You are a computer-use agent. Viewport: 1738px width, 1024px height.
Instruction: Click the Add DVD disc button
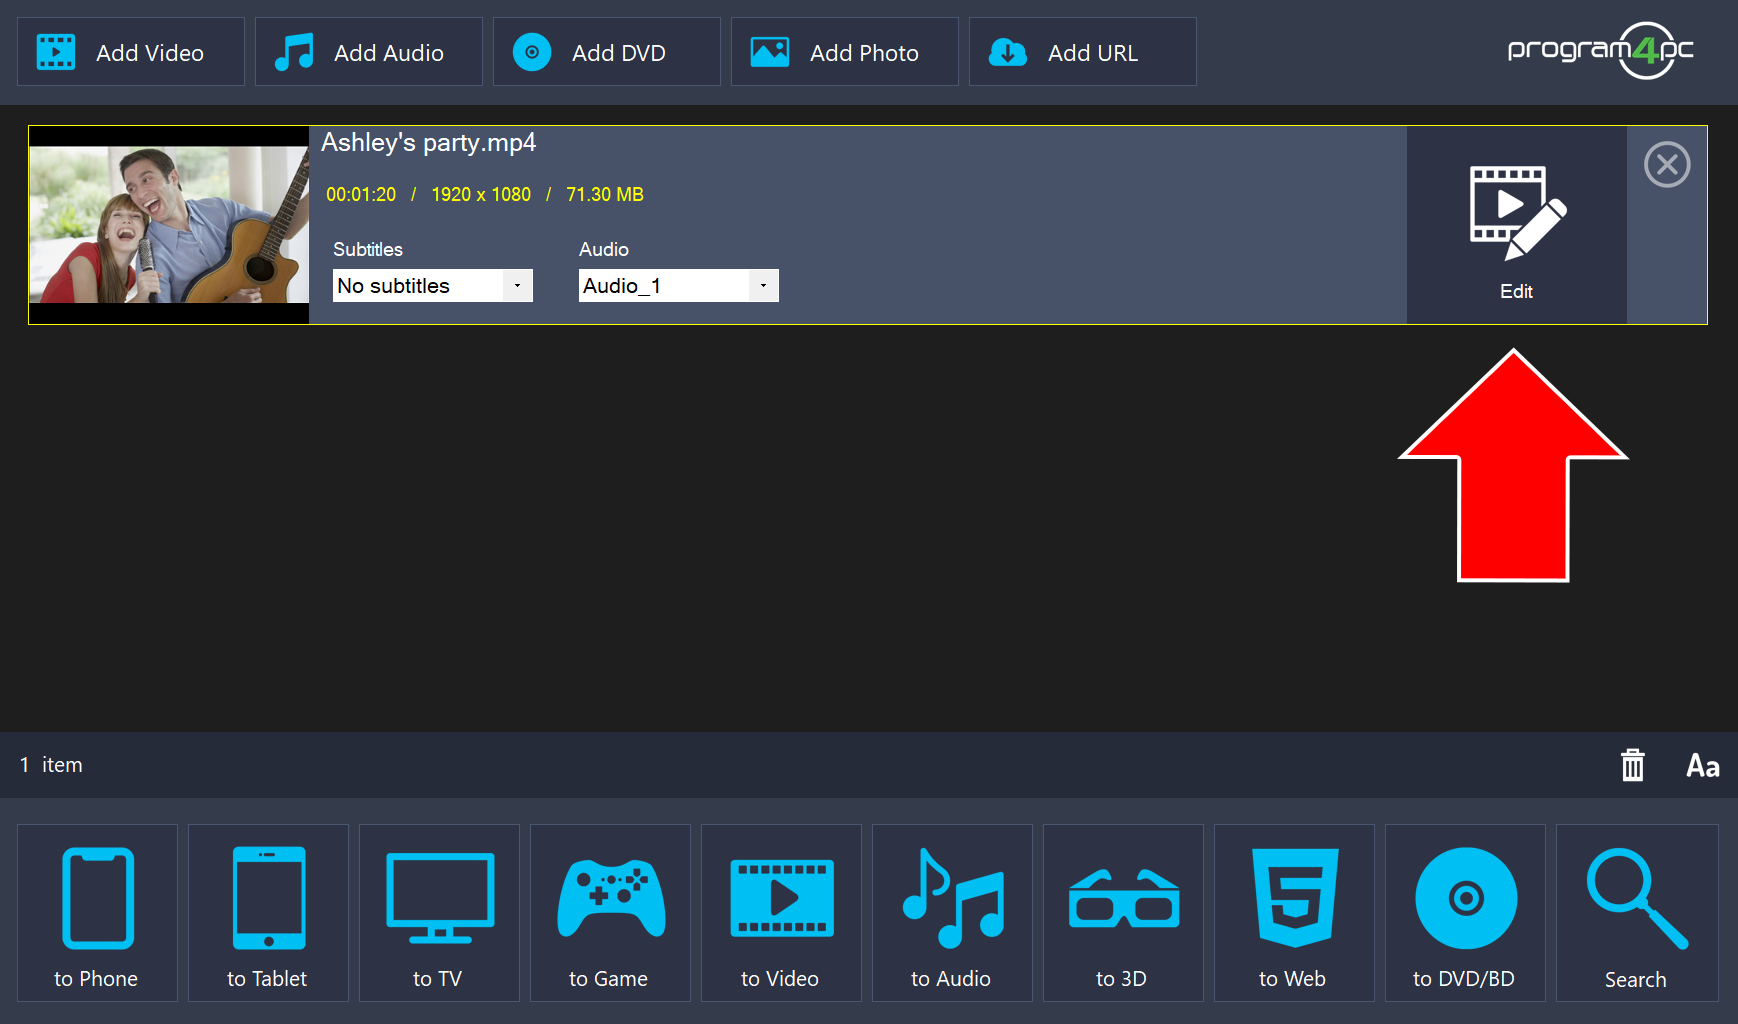(607, 52)
